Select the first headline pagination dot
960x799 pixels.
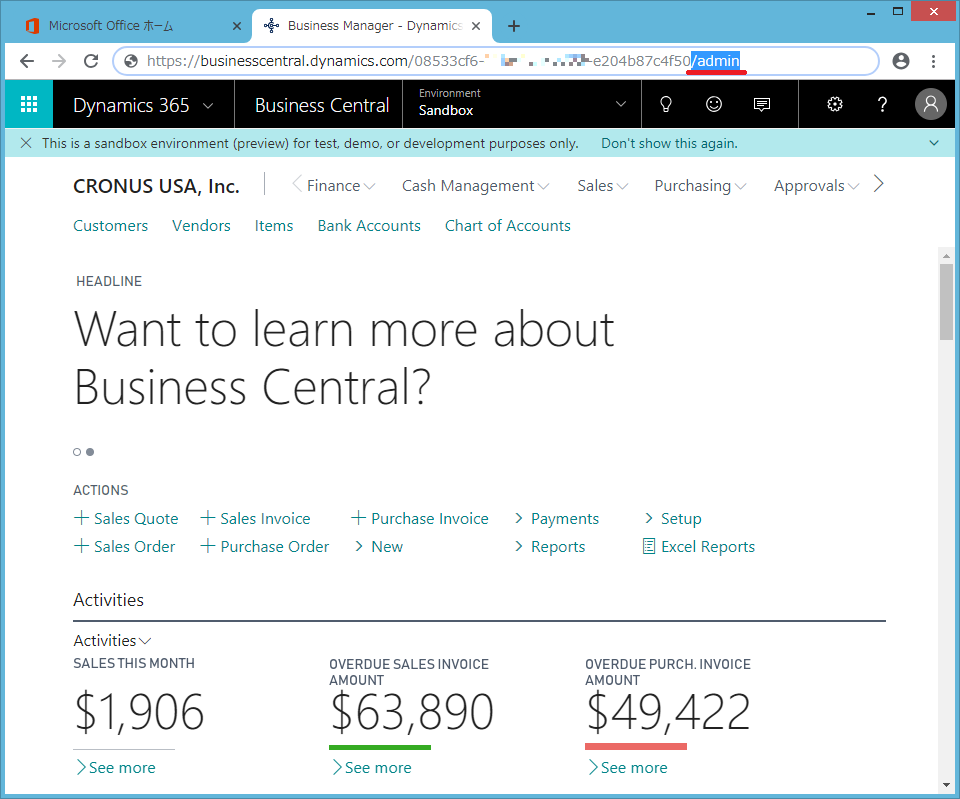(77, 452)
